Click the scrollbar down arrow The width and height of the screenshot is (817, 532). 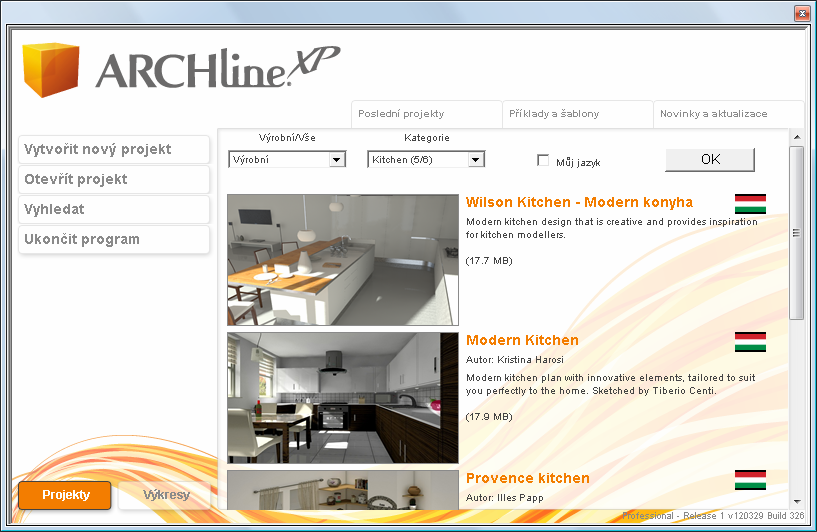point(797,502)
